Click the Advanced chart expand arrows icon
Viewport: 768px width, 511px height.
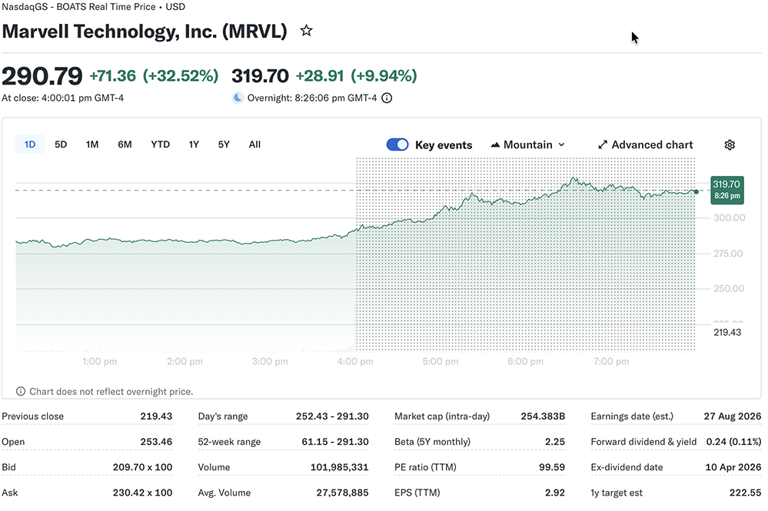[602, 145]
